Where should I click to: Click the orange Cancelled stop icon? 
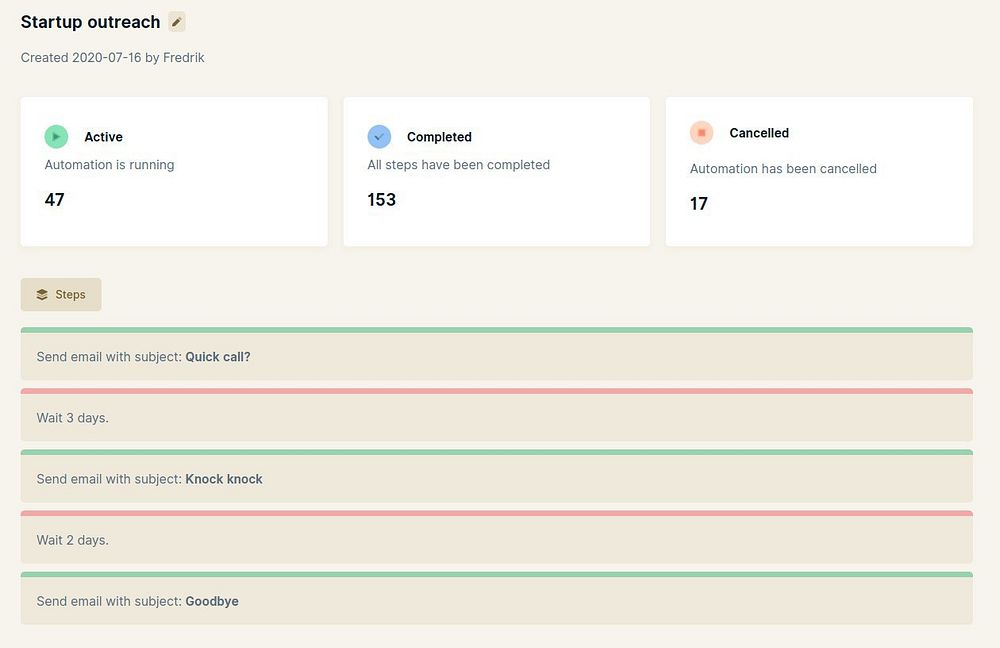tap(702, 132)
